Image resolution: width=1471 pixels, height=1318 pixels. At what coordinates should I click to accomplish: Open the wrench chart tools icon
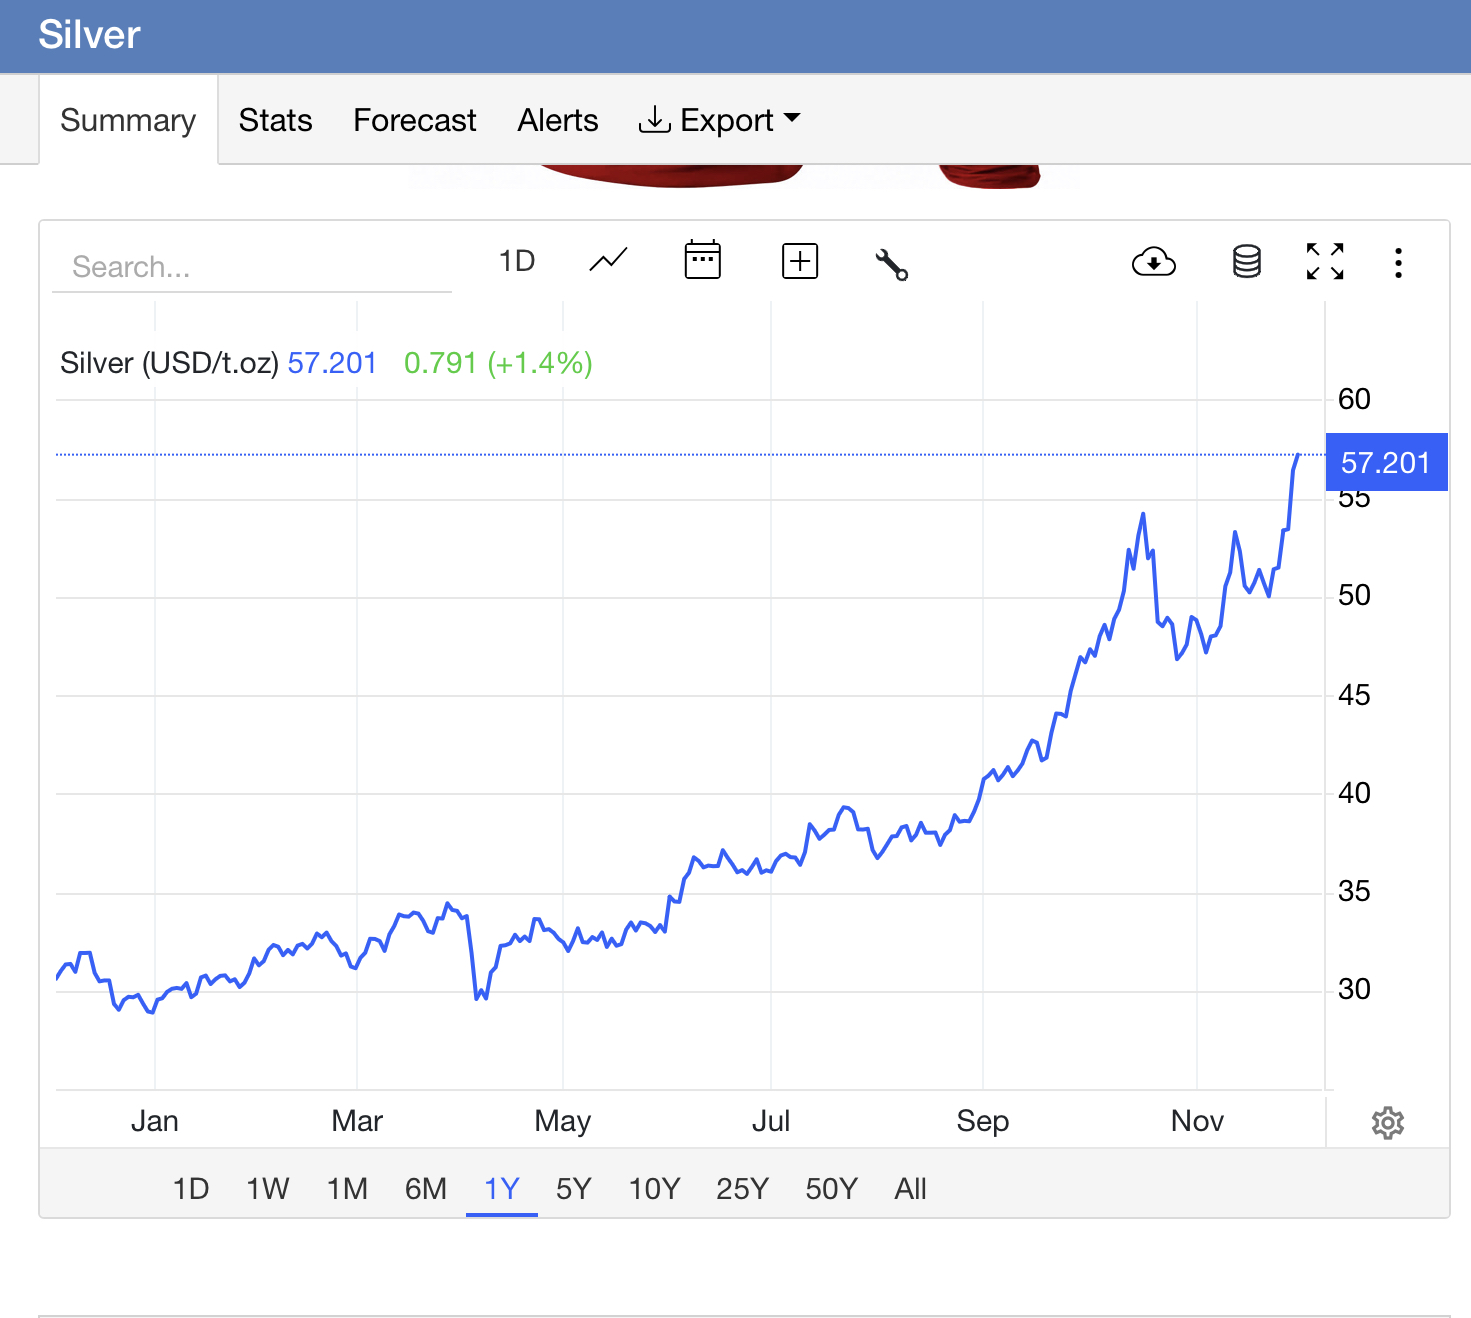coord(891,264)
